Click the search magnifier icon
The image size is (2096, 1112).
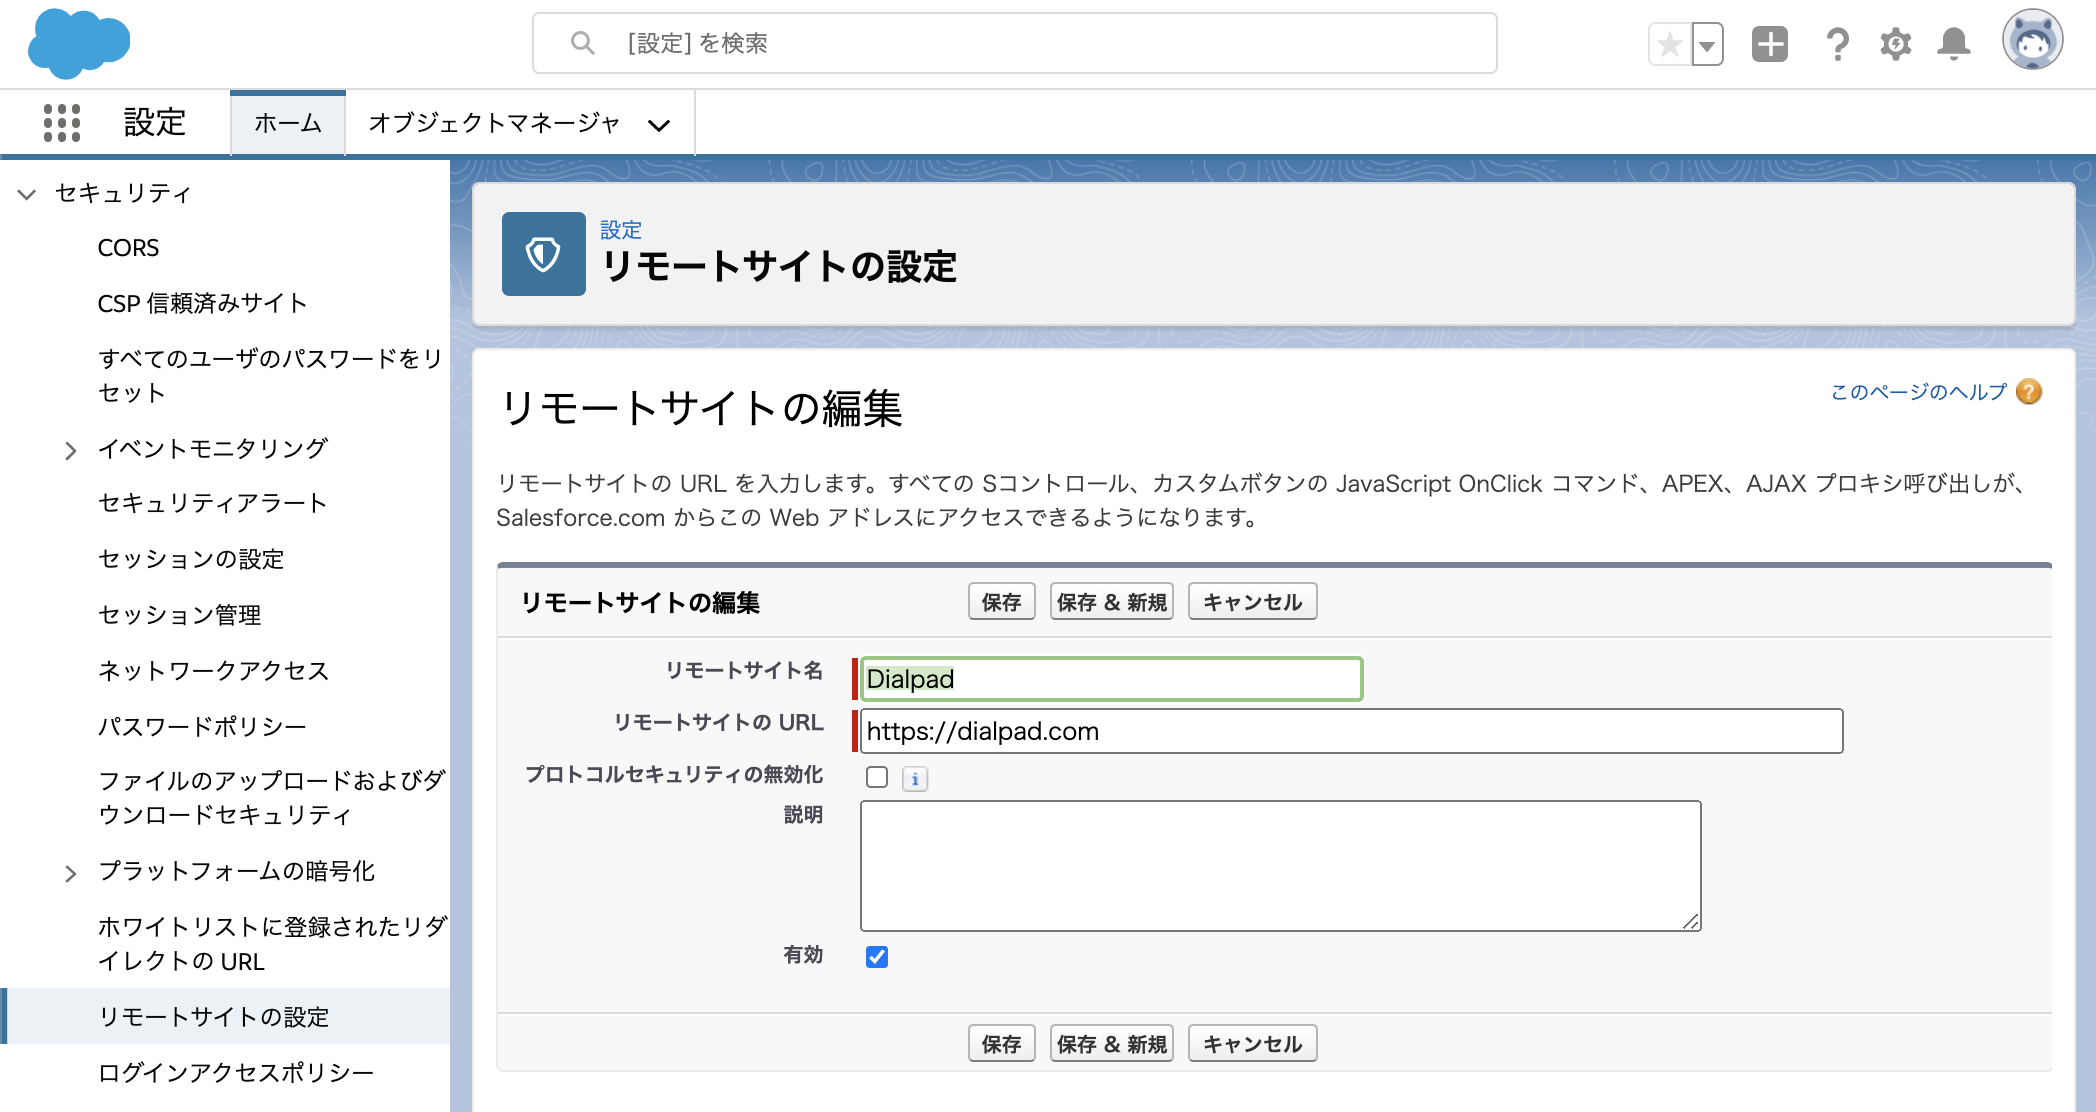point(582,43)
